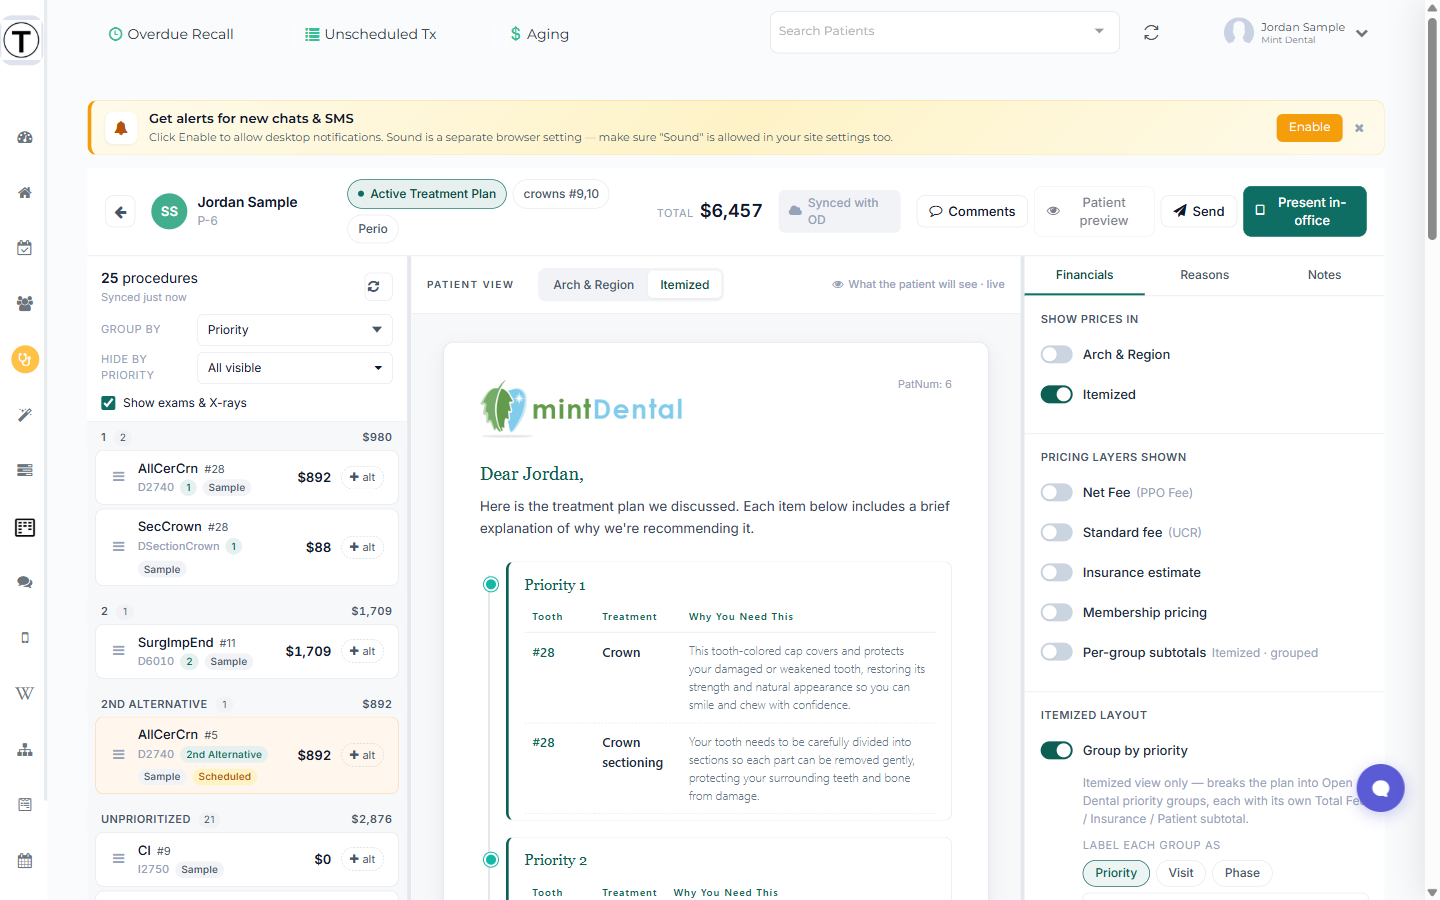Open the Perio treatment plan tab

pos(373,229)
